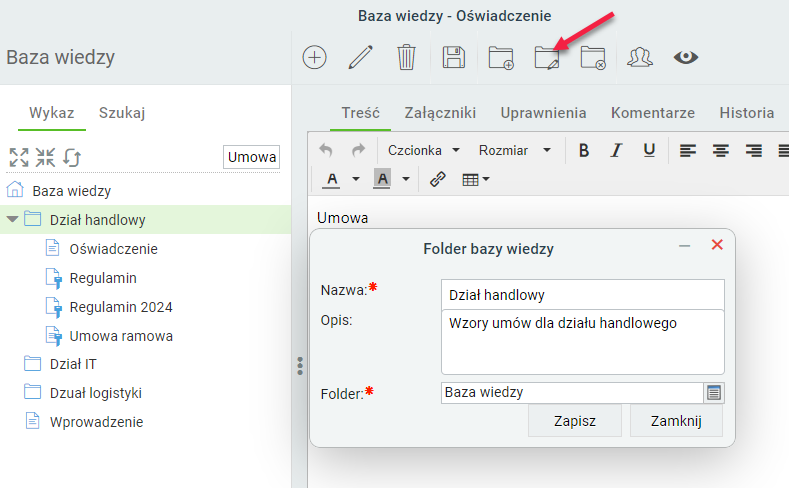Minimize the Folder bazy wiedzy dialog

tap(684, 246)
